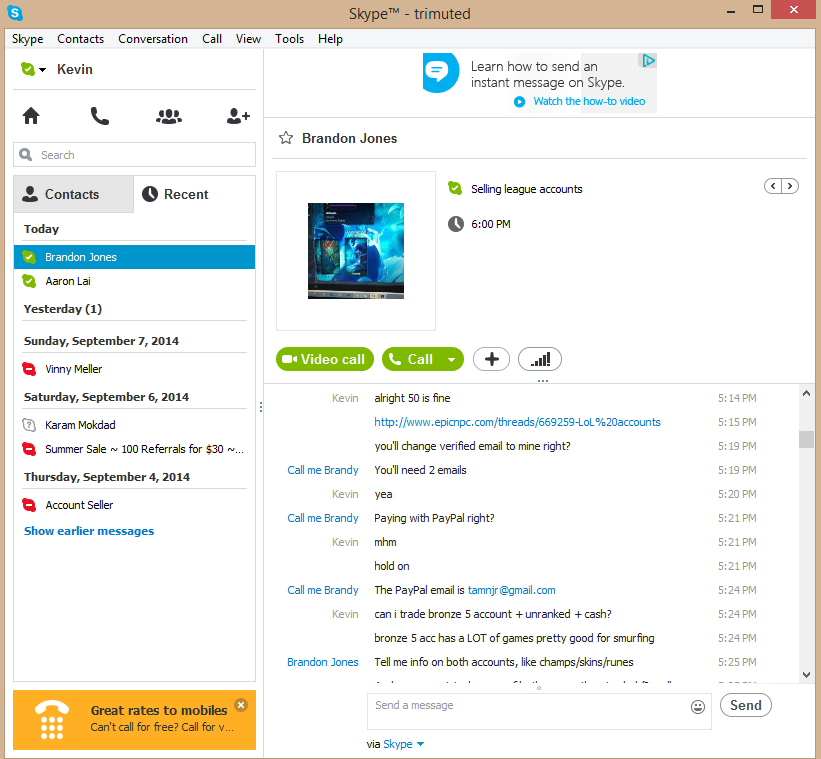The height and width of the screenshot is (759, 821).
Task: Open the Contacts menu
Action: pos(81,39)
